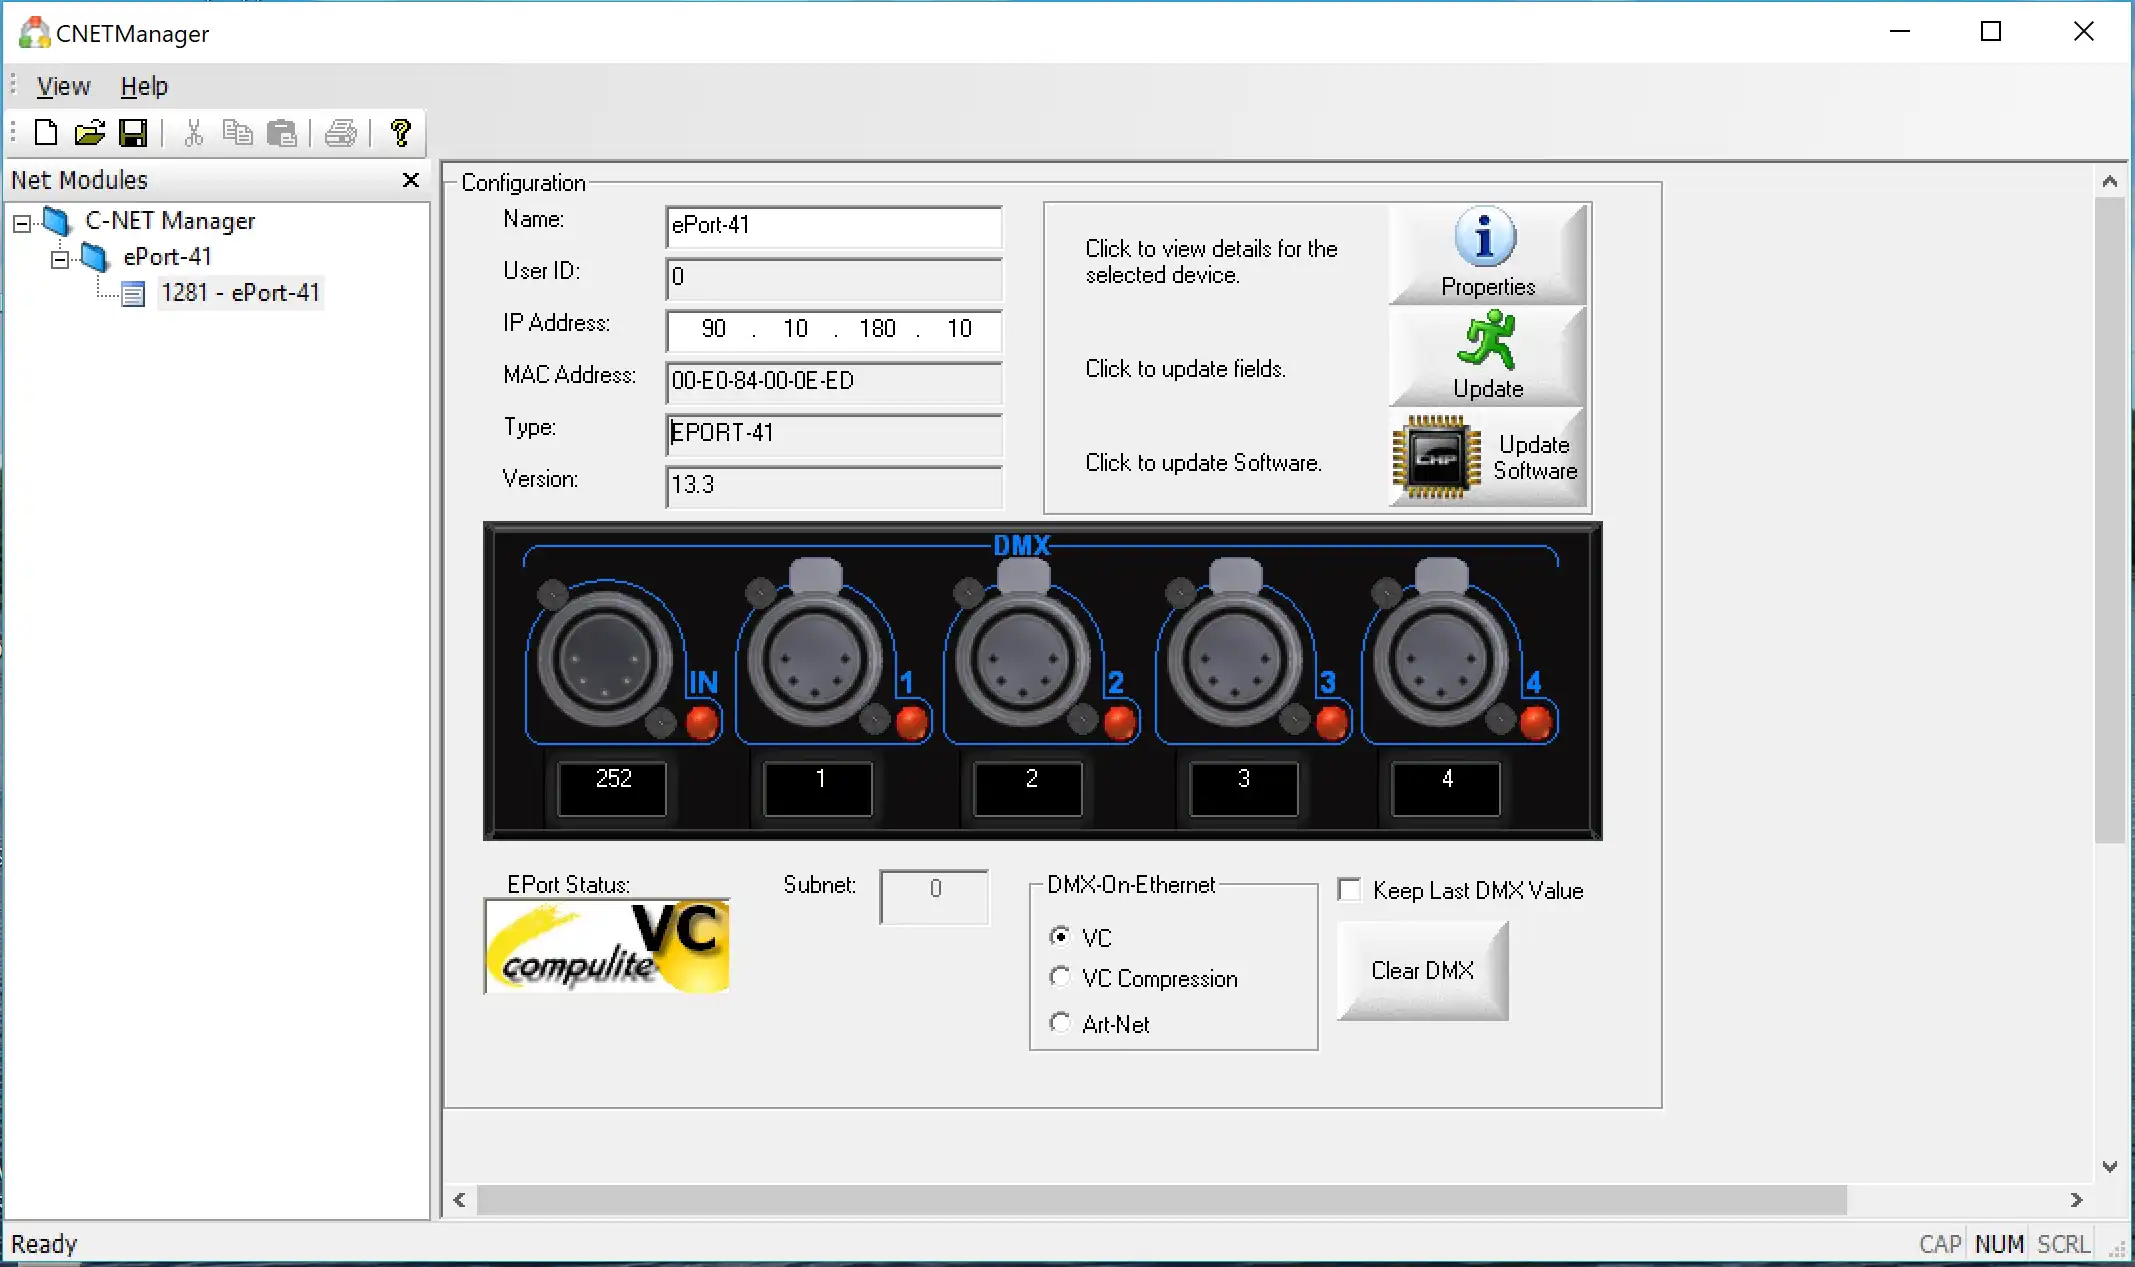Click the User ID input field
The image size is (2135, 1267).
[834, 278]
